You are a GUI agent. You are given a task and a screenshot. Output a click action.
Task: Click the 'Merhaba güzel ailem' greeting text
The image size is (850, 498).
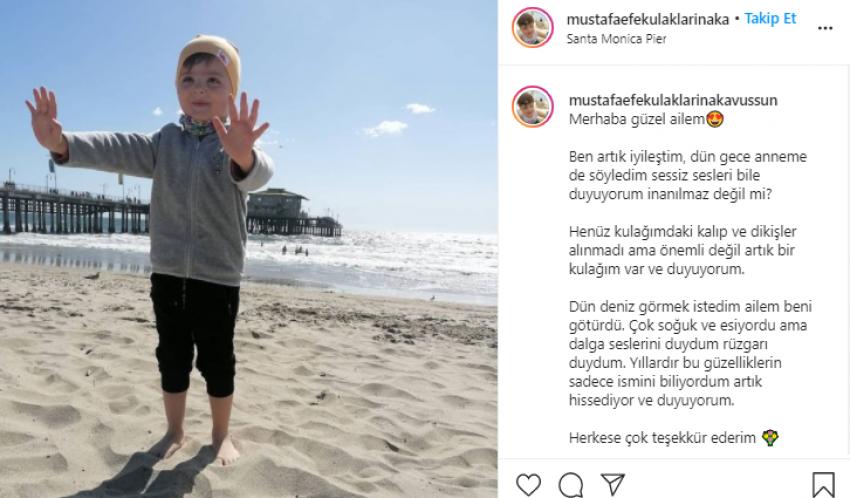636,119
